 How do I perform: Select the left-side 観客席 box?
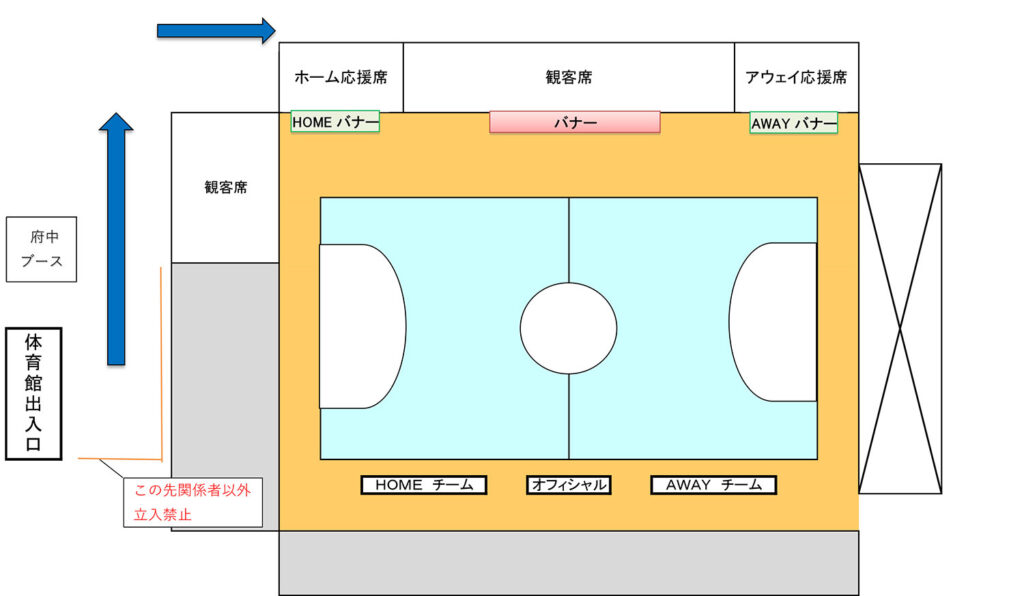tap(225, 187)
